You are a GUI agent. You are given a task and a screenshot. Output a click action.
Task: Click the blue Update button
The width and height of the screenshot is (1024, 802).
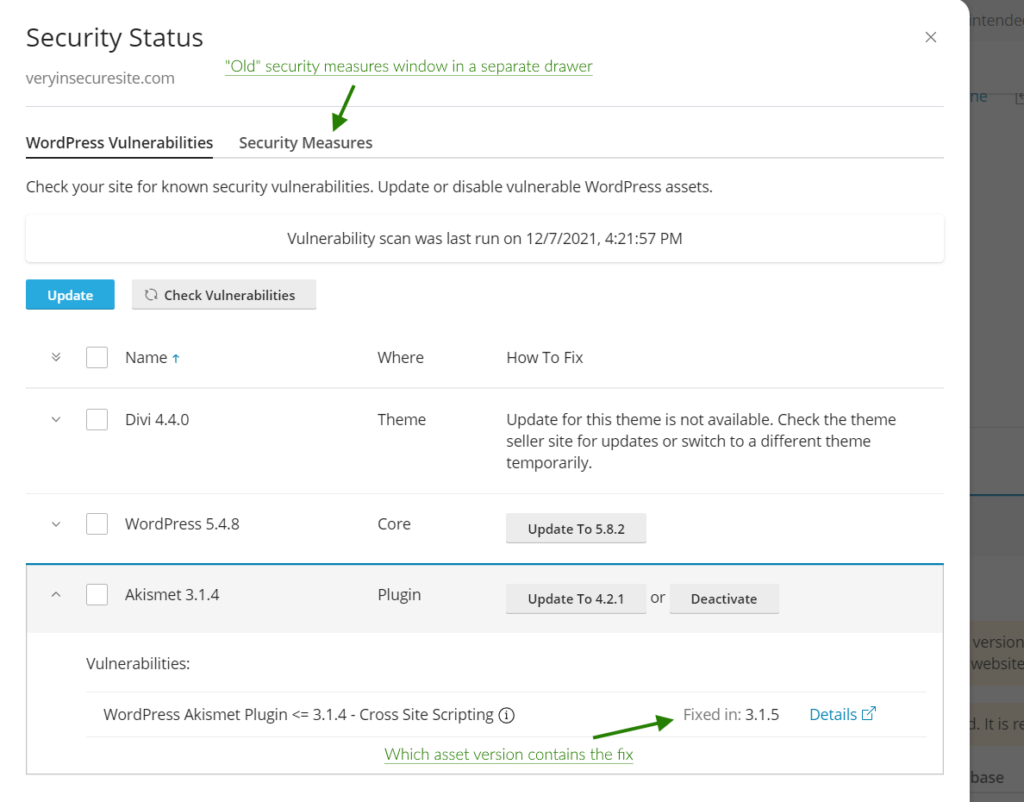pos(70,295)
